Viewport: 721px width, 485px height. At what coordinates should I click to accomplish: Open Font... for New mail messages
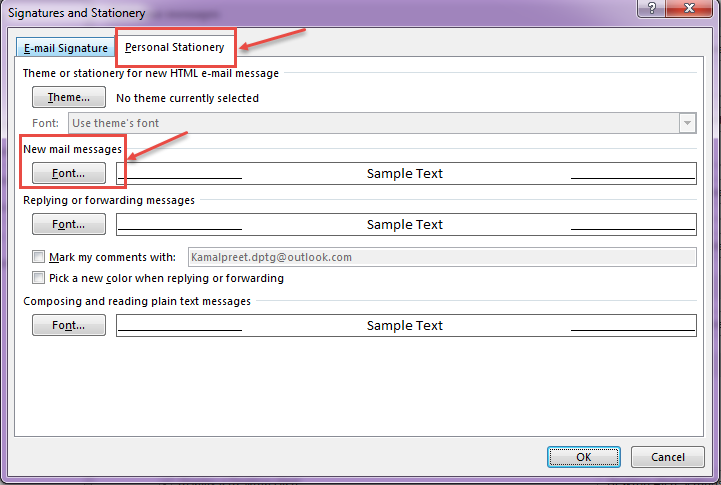(69, 173)
